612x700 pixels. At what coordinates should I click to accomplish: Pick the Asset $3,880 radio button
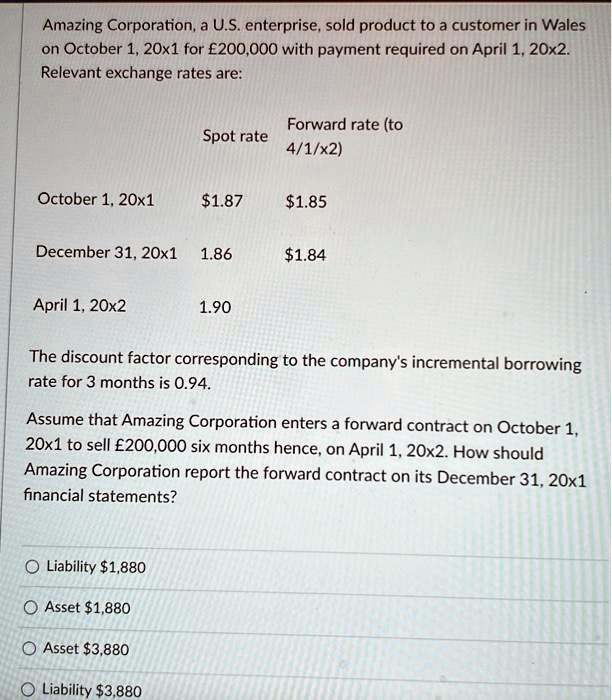29,649
